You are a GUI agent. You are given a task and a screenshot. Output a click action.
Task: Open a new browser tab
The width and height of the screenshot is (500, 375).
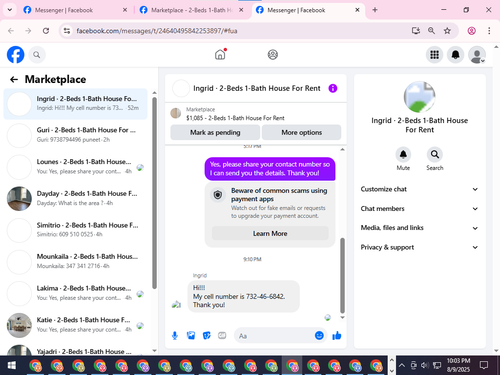click(375, 10)
